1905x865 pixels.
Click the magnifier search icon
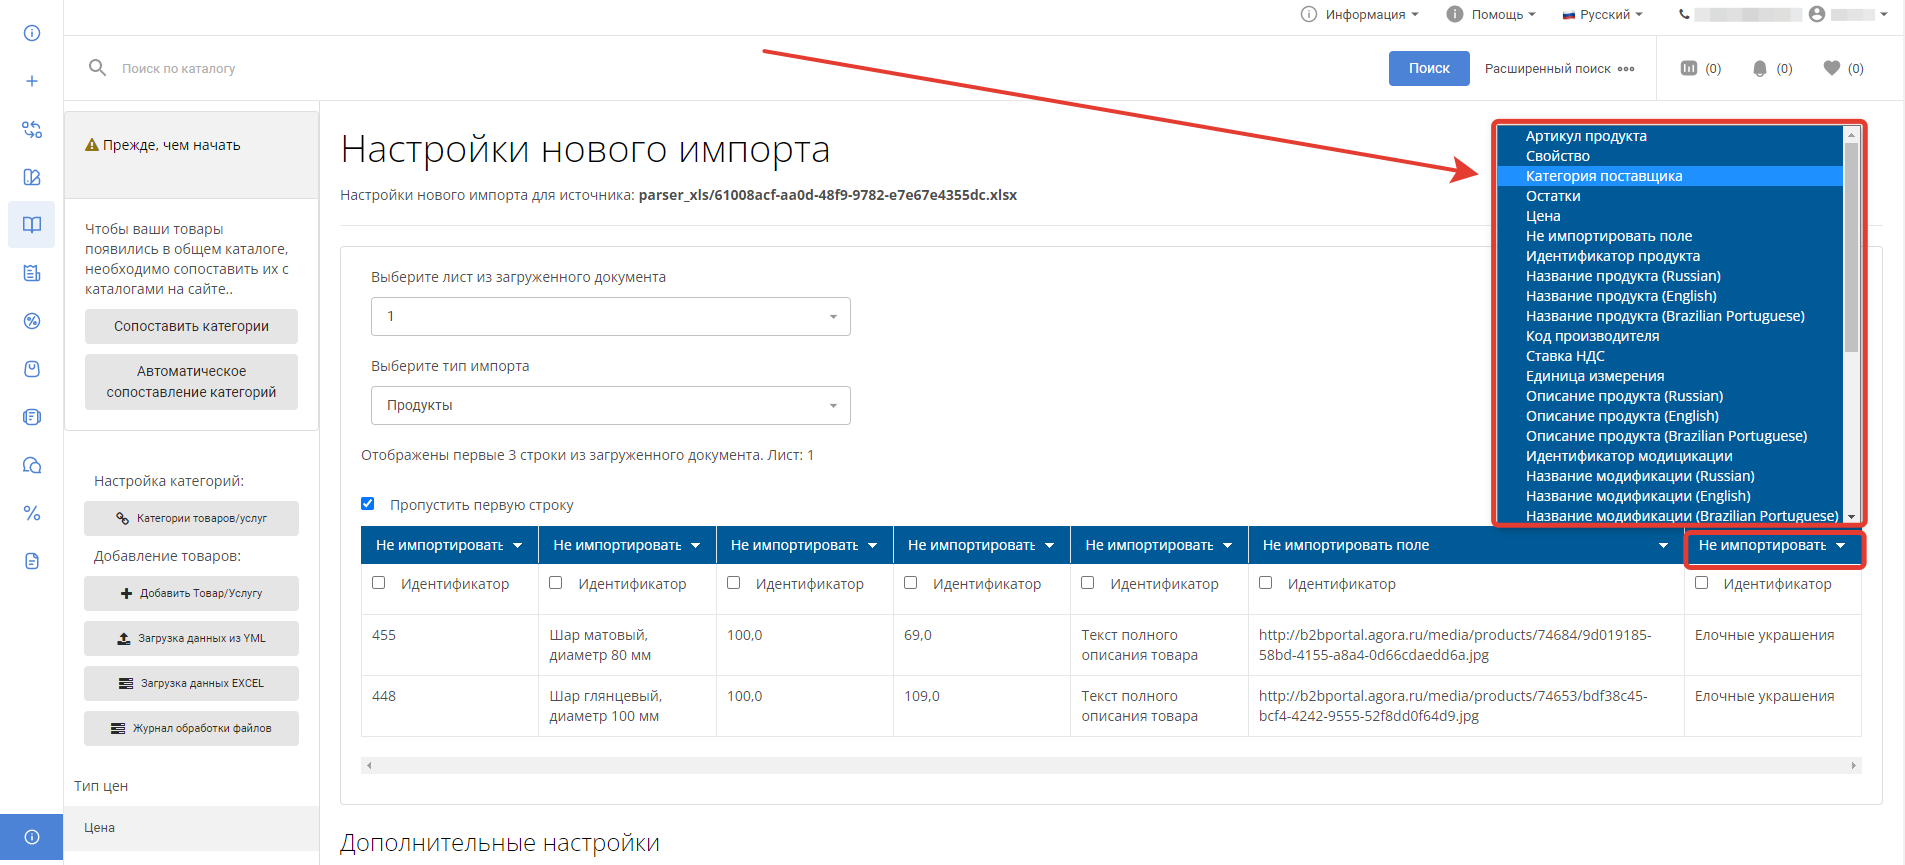[97, 68]
